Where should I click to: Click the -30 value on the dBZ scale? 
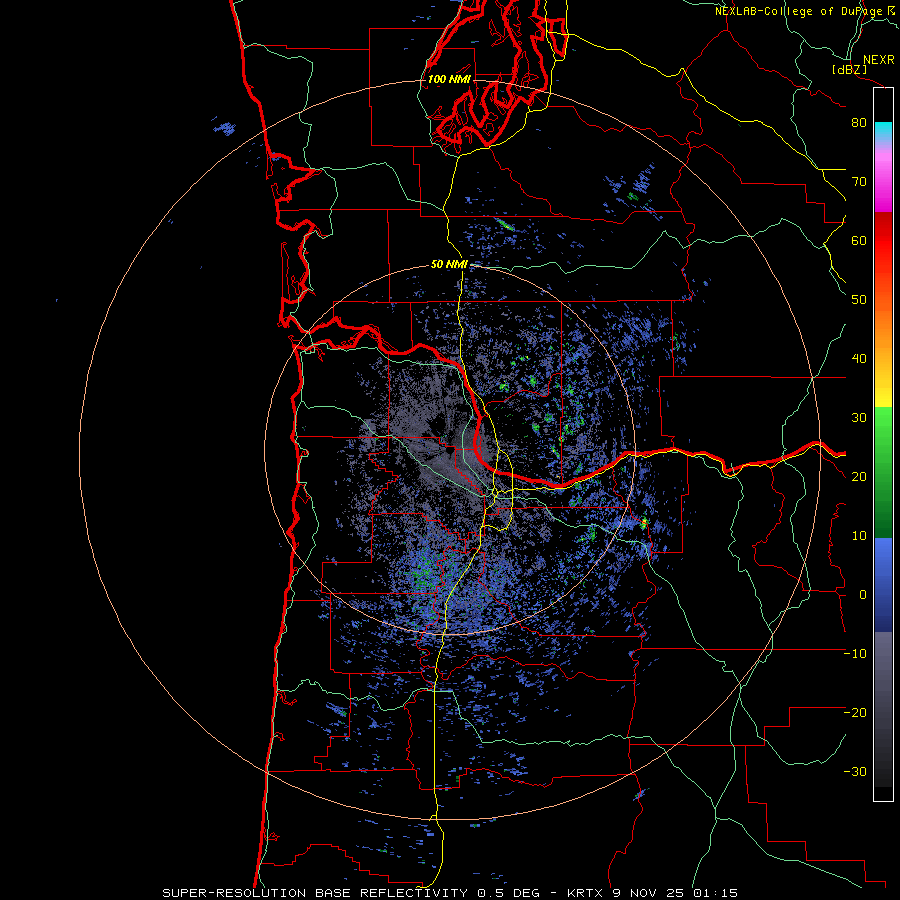tap(855, 771)
